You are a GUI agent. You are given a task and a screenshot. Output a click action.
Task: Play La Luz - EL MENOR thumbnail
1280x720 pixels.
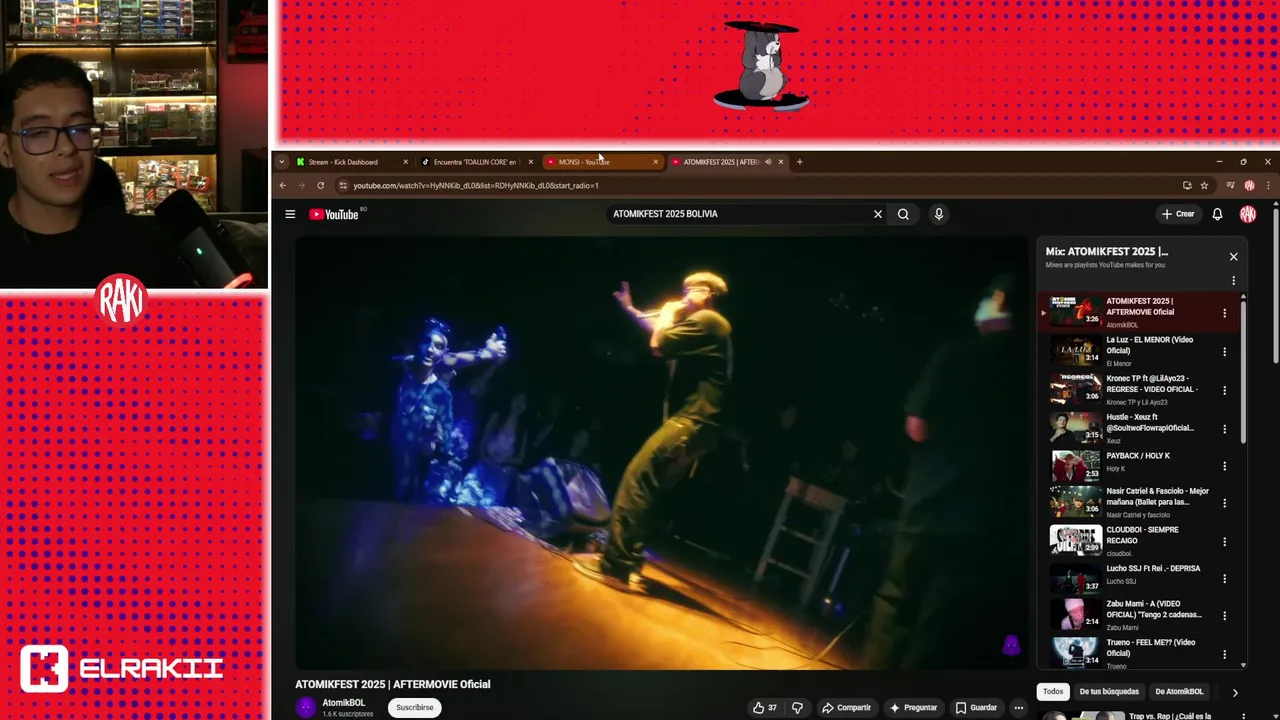pyautogui.click(x=1076, y=350)
